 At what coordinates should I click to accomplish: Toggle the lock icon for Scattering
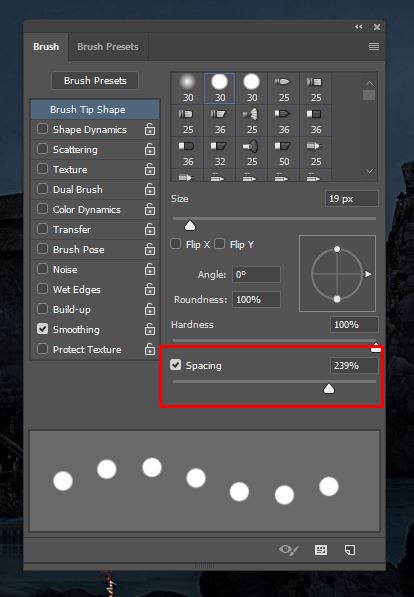coord(150,149)
